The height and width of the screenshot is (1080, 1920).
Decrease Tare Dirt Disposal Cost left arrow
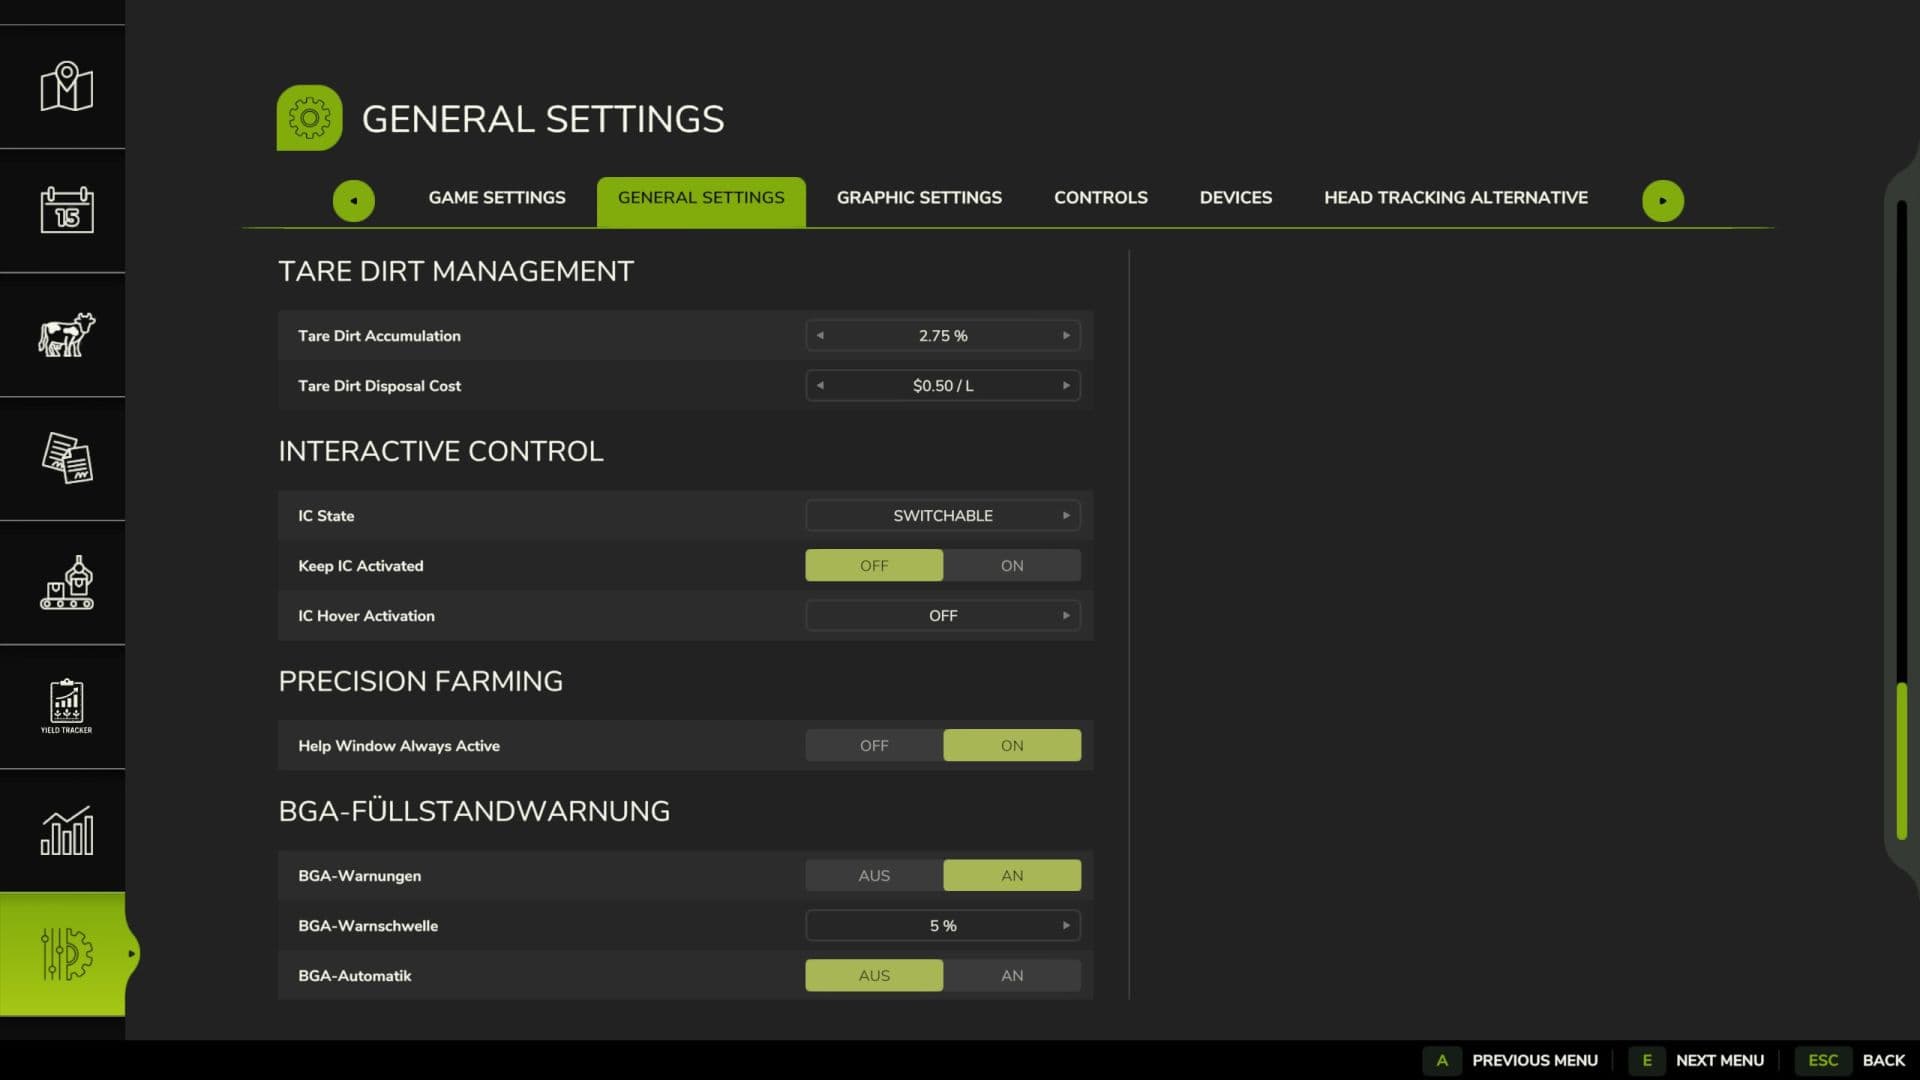(820, 386)
